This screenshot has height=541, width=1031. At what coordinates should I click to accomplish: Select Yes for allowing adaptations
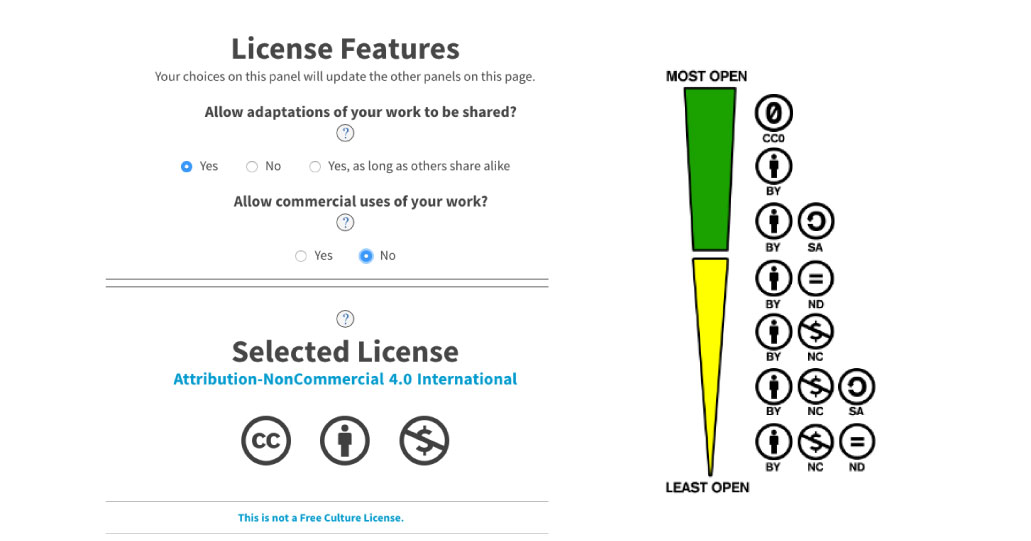[x=186, y=166]
